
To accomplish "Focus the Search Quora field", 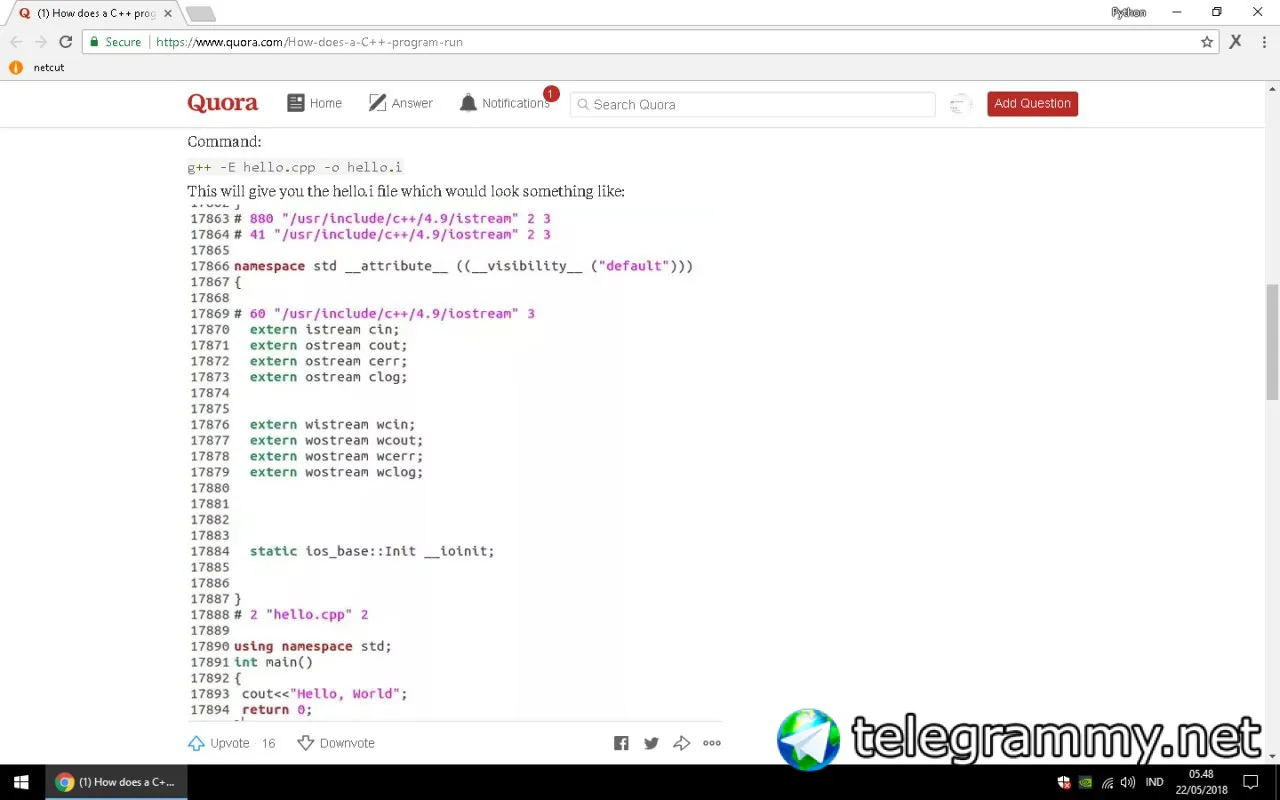I will coord(752,104).
